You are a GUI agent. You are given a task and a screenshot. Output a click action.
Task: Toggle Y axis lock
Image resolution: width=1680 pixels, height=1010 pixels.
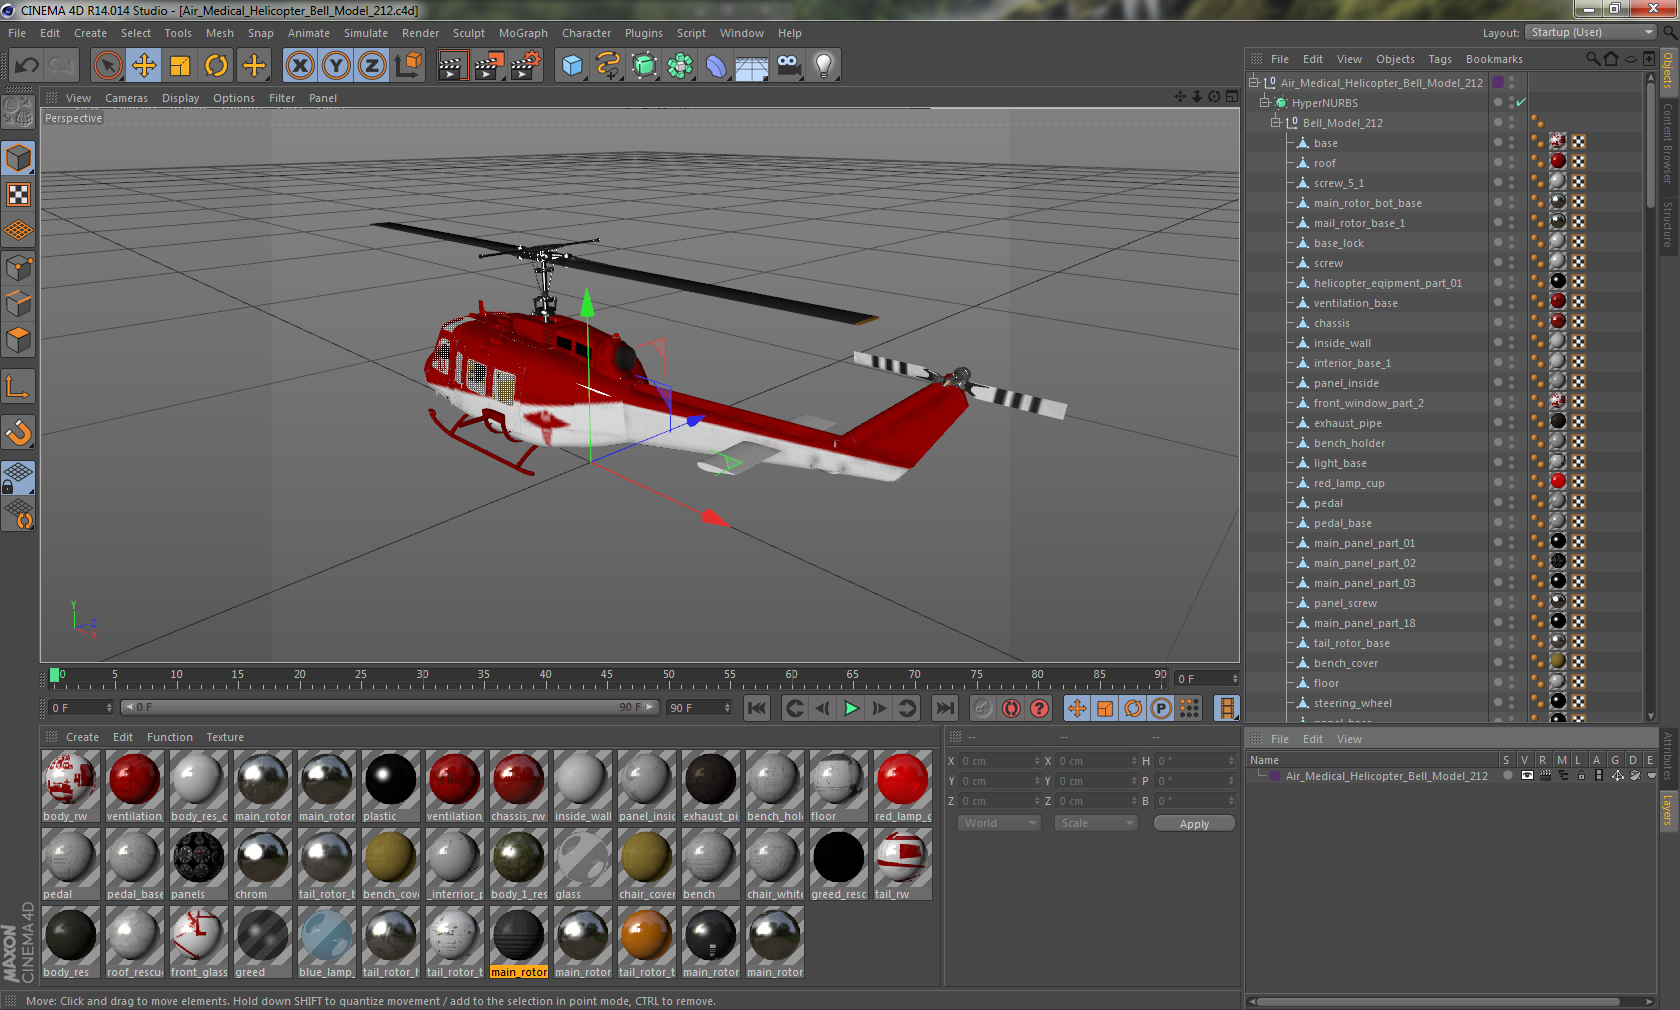point(336,66)
